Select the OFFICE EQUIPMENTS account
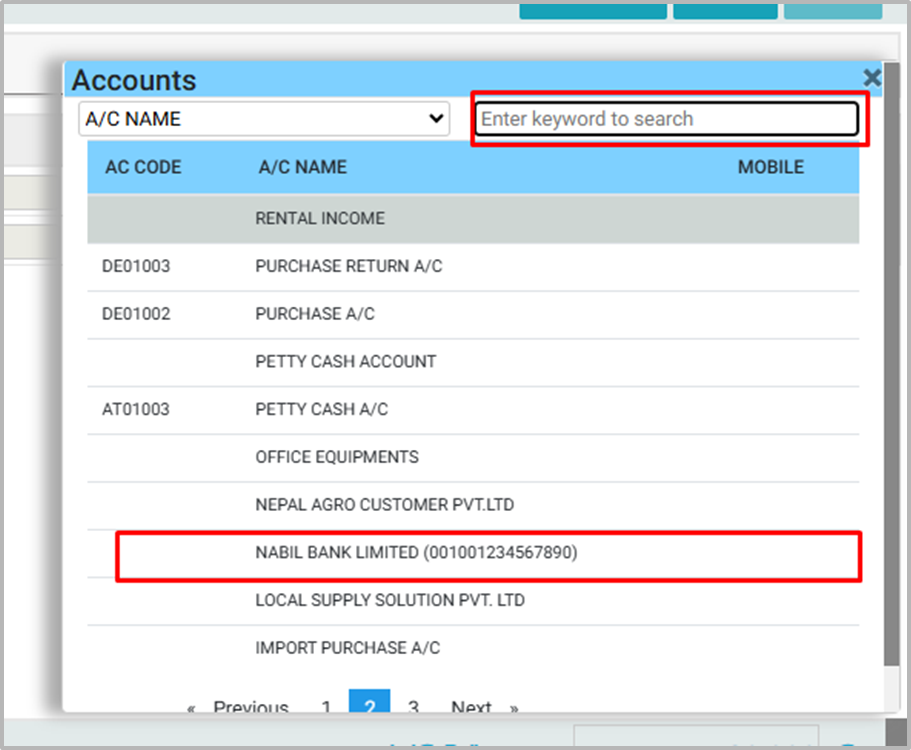Viewport: 911px width, 750px height. (x=337, y=457)
